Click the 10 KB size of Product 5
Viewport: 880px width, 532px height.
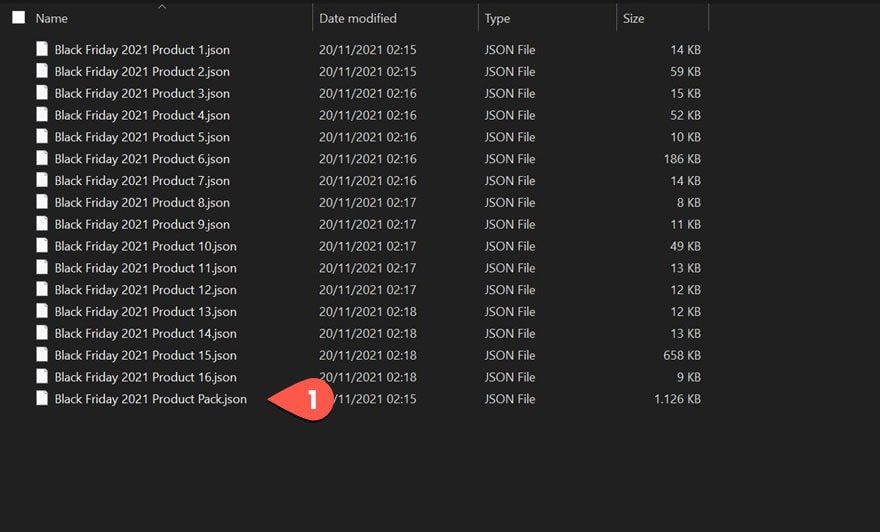click(685, 137)
